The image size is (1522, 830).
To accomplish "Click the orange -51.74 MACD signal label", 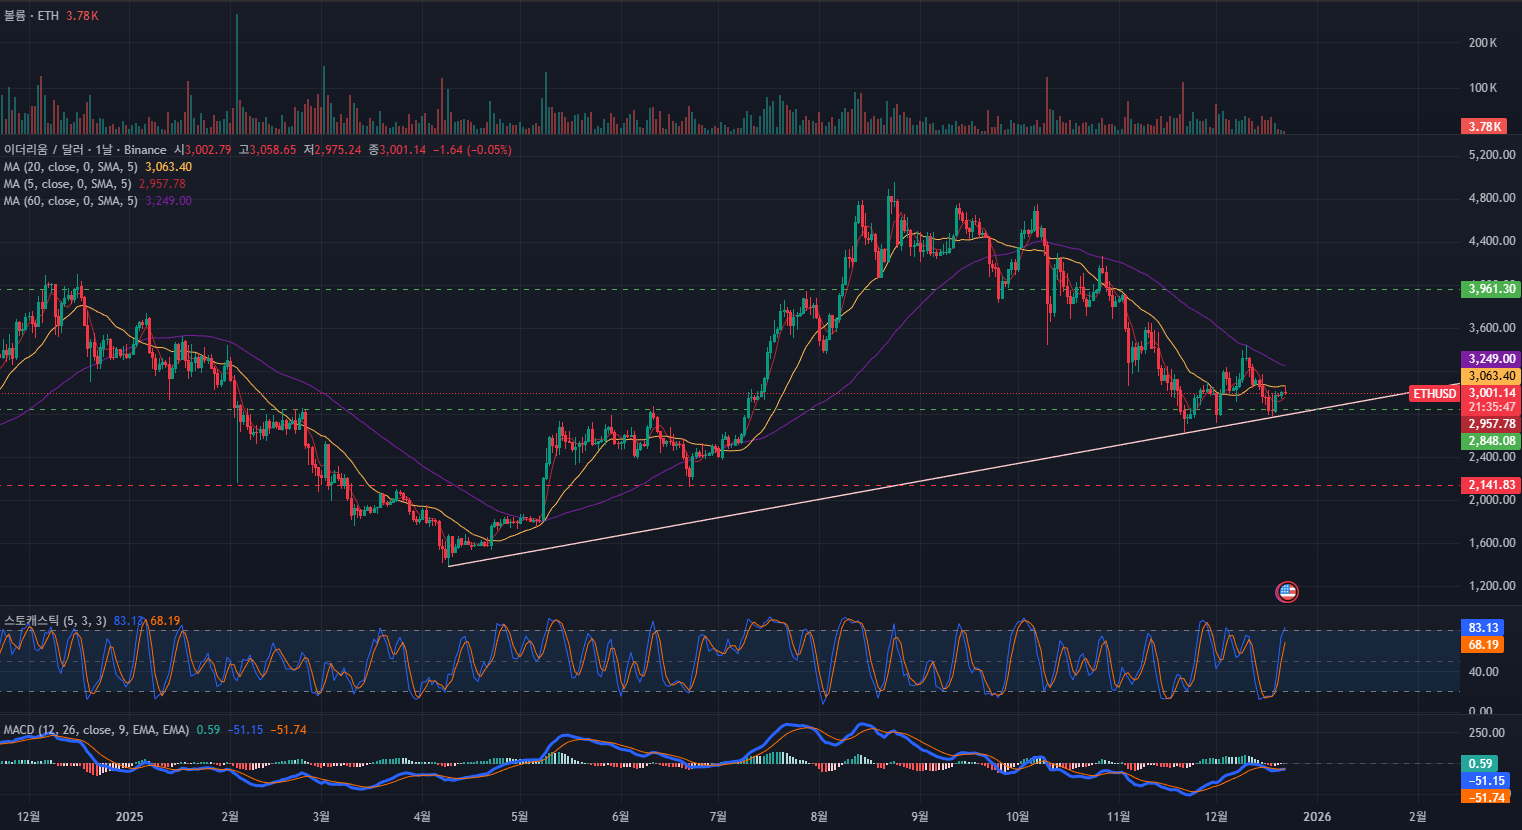I will tap(1485, 797).
